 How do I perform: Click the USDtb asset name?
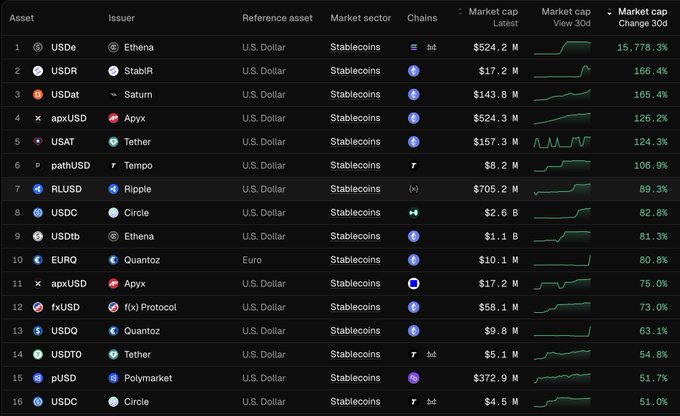coord(65,236)
